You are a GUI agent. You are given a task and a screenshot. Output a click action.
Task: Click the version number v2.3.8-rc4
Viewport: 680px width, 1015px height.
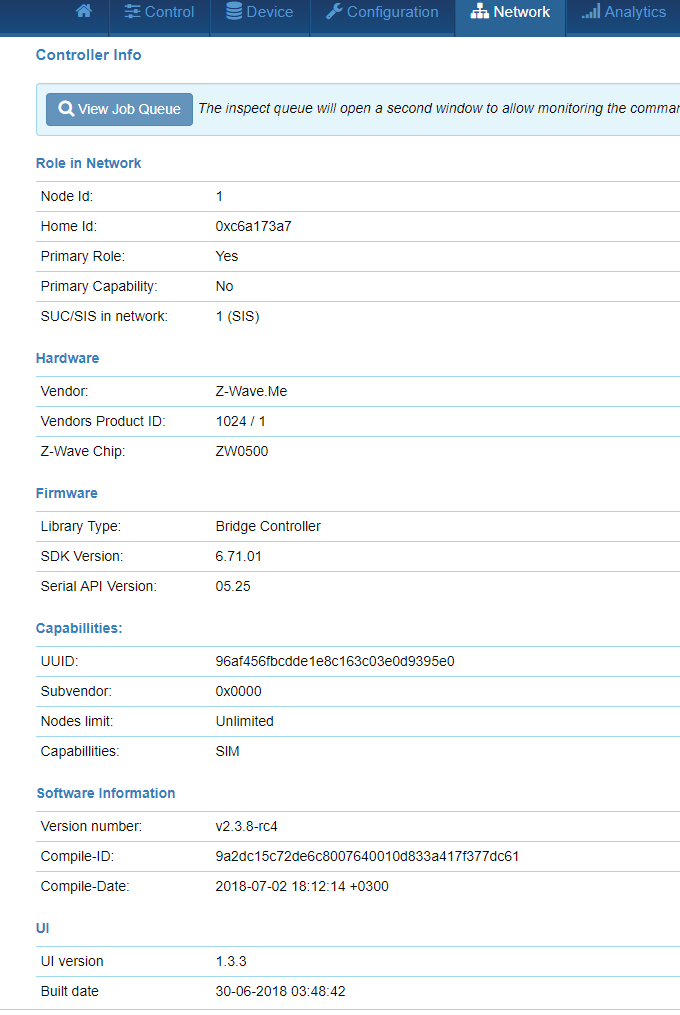[x=255, y=826]
